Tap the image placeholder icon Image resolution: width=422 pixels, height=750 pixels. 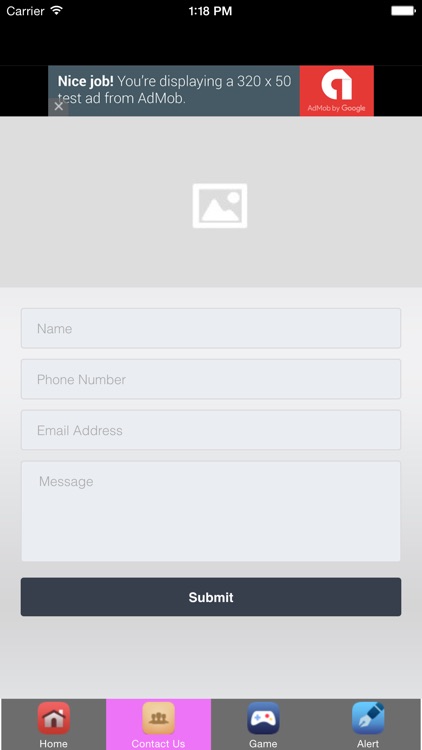220,206
